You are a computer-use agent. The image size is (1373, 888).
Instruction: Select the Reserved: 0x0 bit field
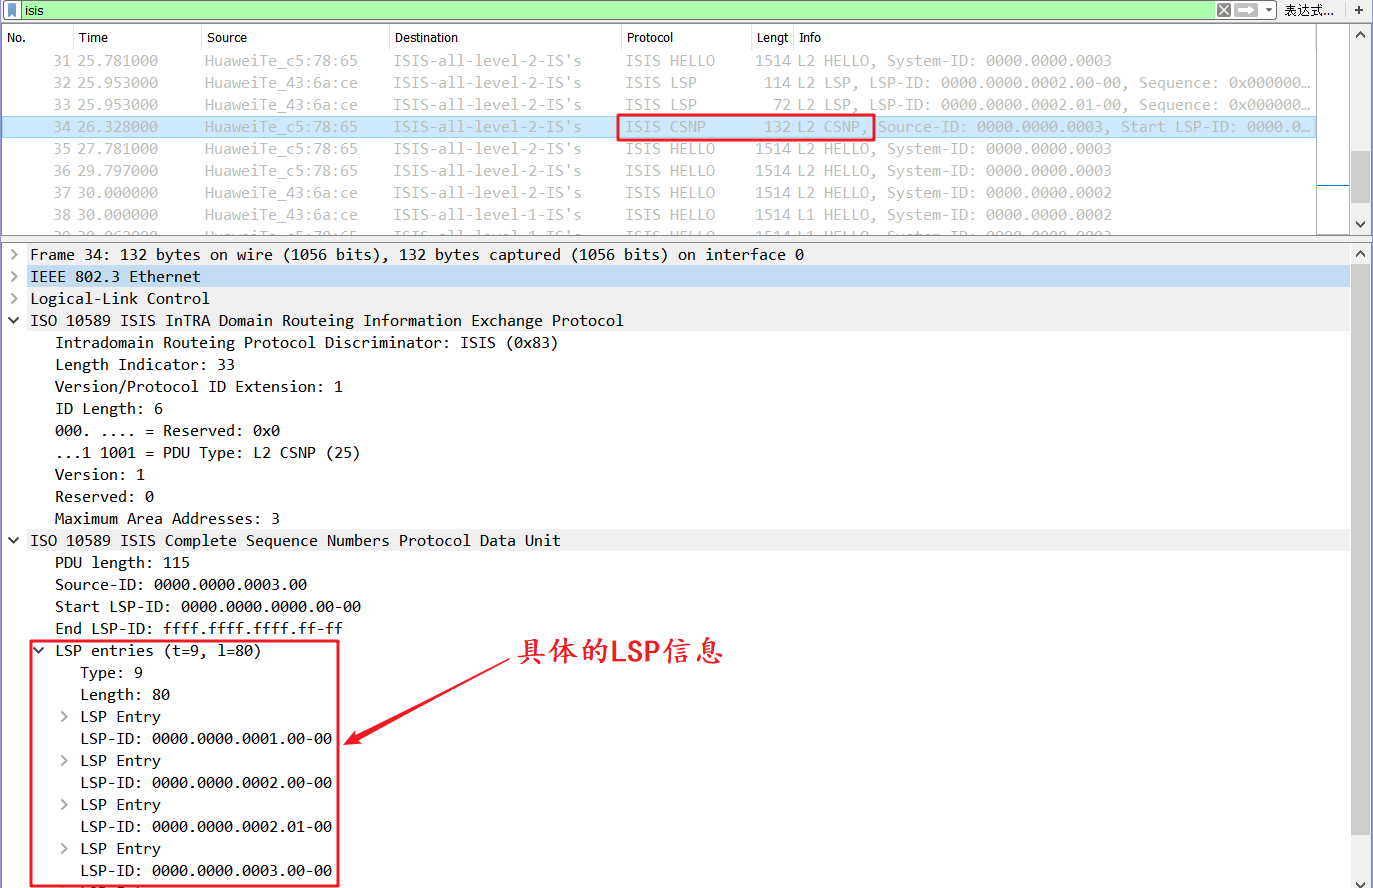(x=167, y=431)
